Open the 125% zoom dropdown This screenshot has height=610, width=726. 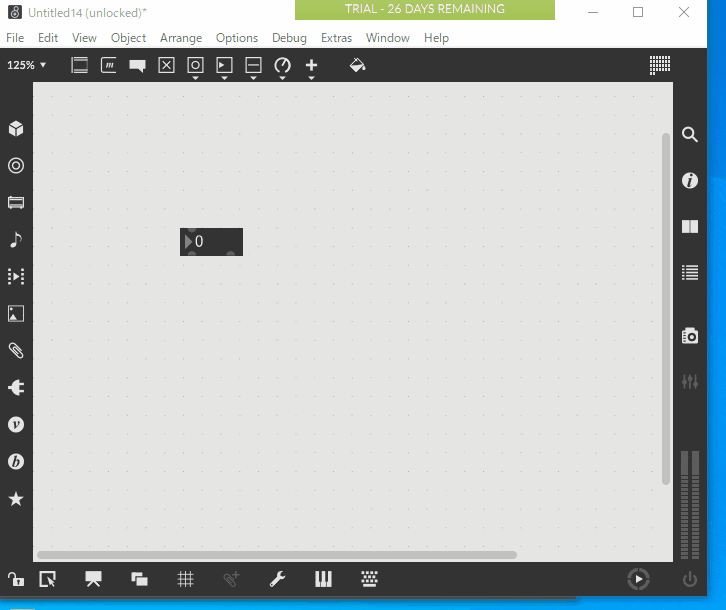pyautogui.click(x=26, y=65)
